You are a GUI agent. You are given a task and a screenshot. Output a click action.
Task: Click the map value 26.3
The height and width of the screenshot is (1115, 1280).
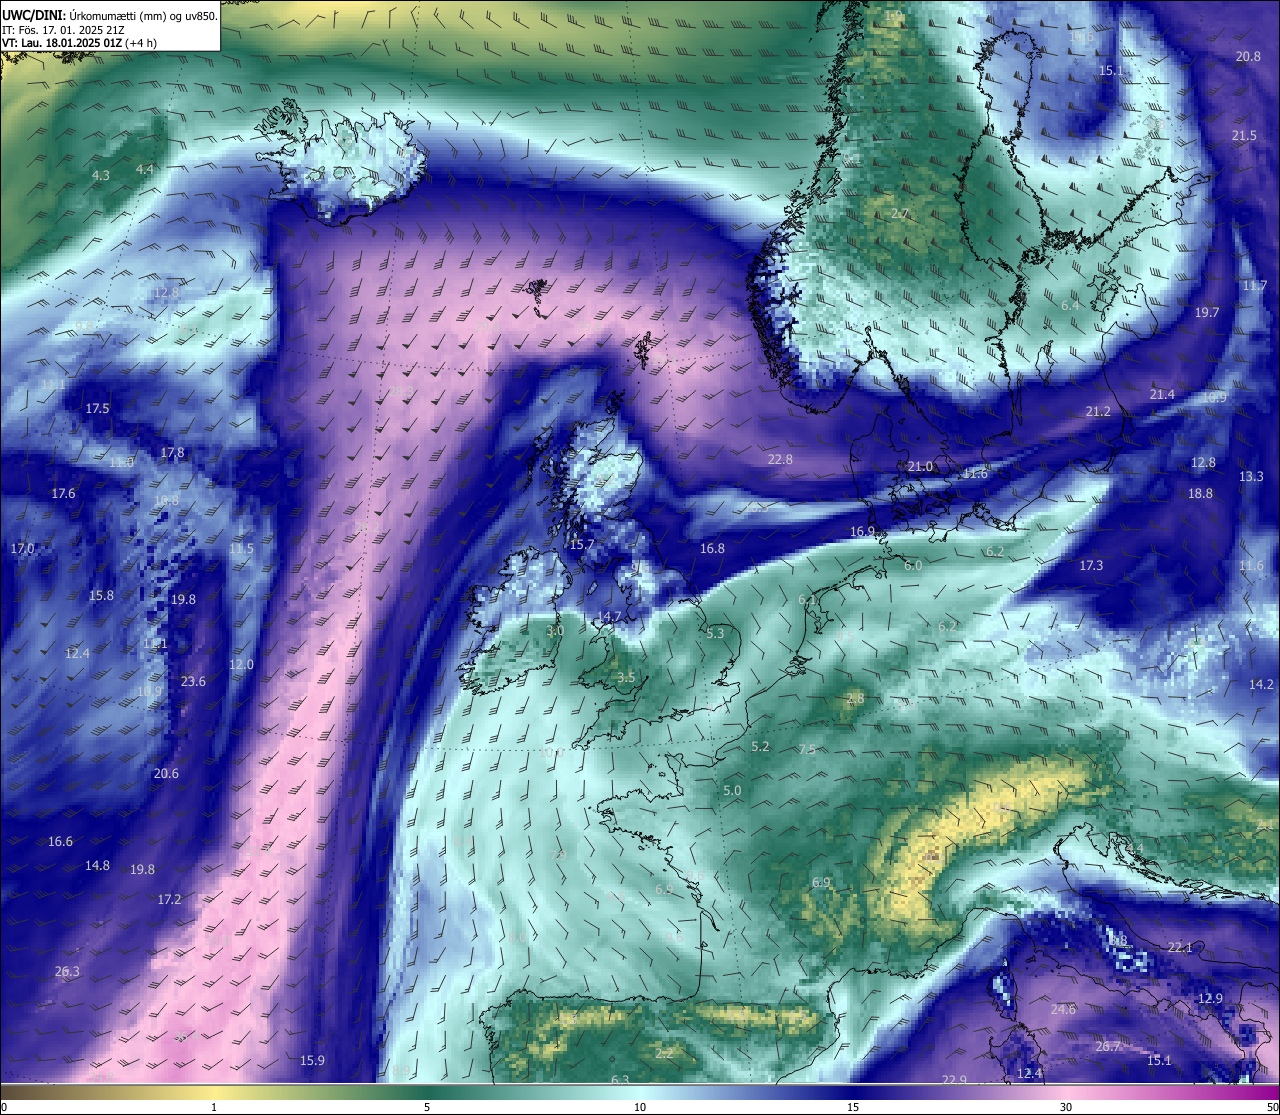(x=67, y=971)
